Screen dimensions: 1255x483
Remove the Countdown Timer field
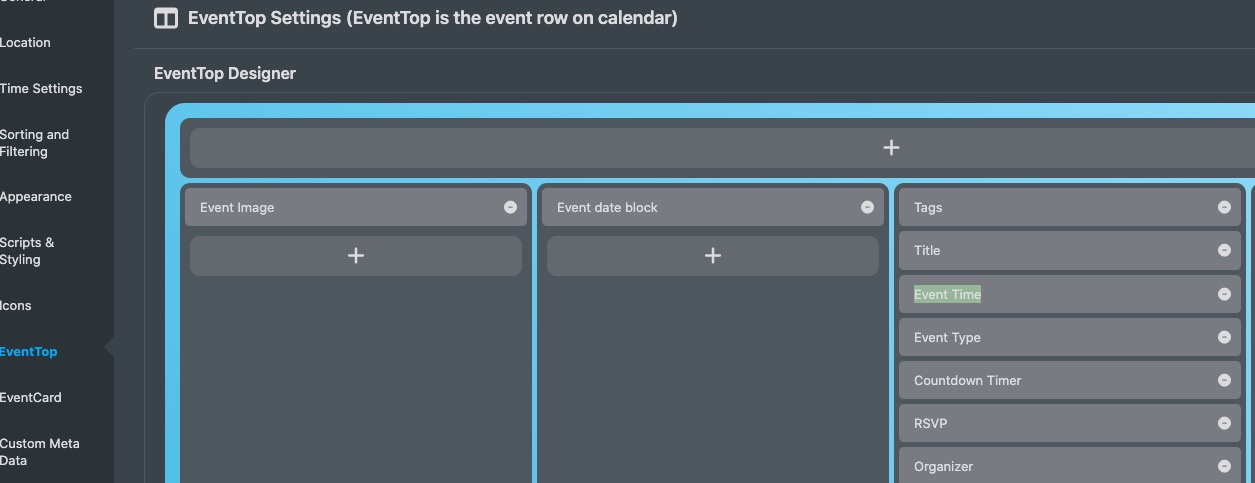point(1224,380)
